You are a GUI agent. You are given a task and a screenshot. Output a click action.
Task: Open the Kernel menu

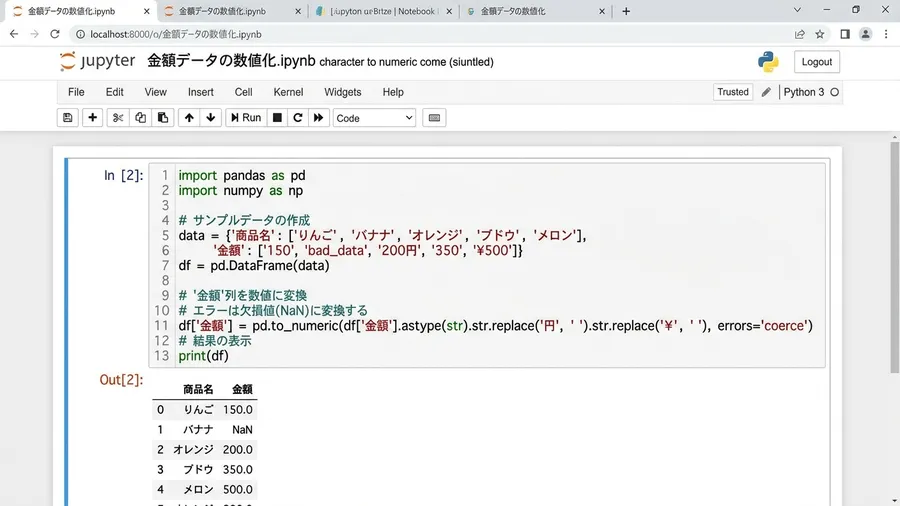coord(288,92)
